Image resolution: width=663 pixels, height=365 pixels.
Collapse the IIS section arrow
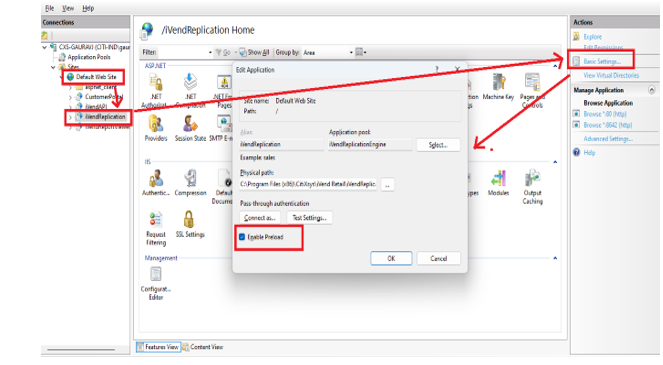coord(555,162)
